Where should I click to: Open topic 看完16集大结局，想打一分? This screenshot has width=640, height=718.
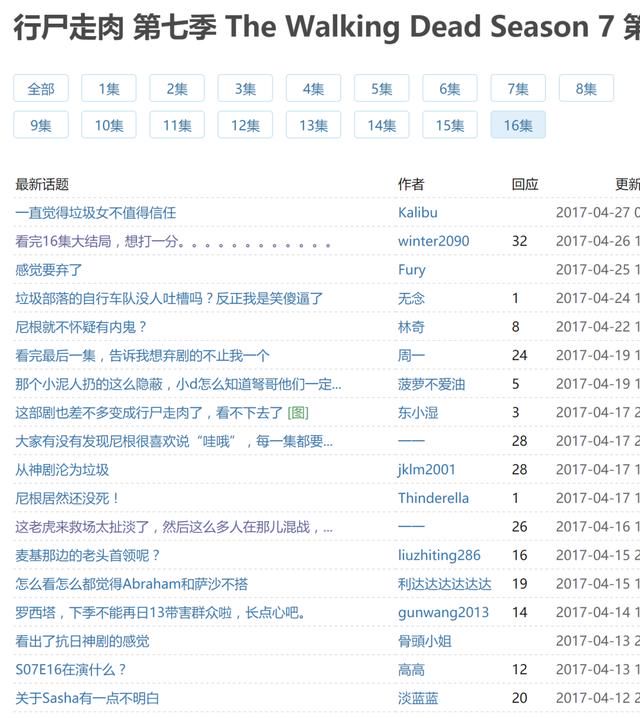[173, 241]
